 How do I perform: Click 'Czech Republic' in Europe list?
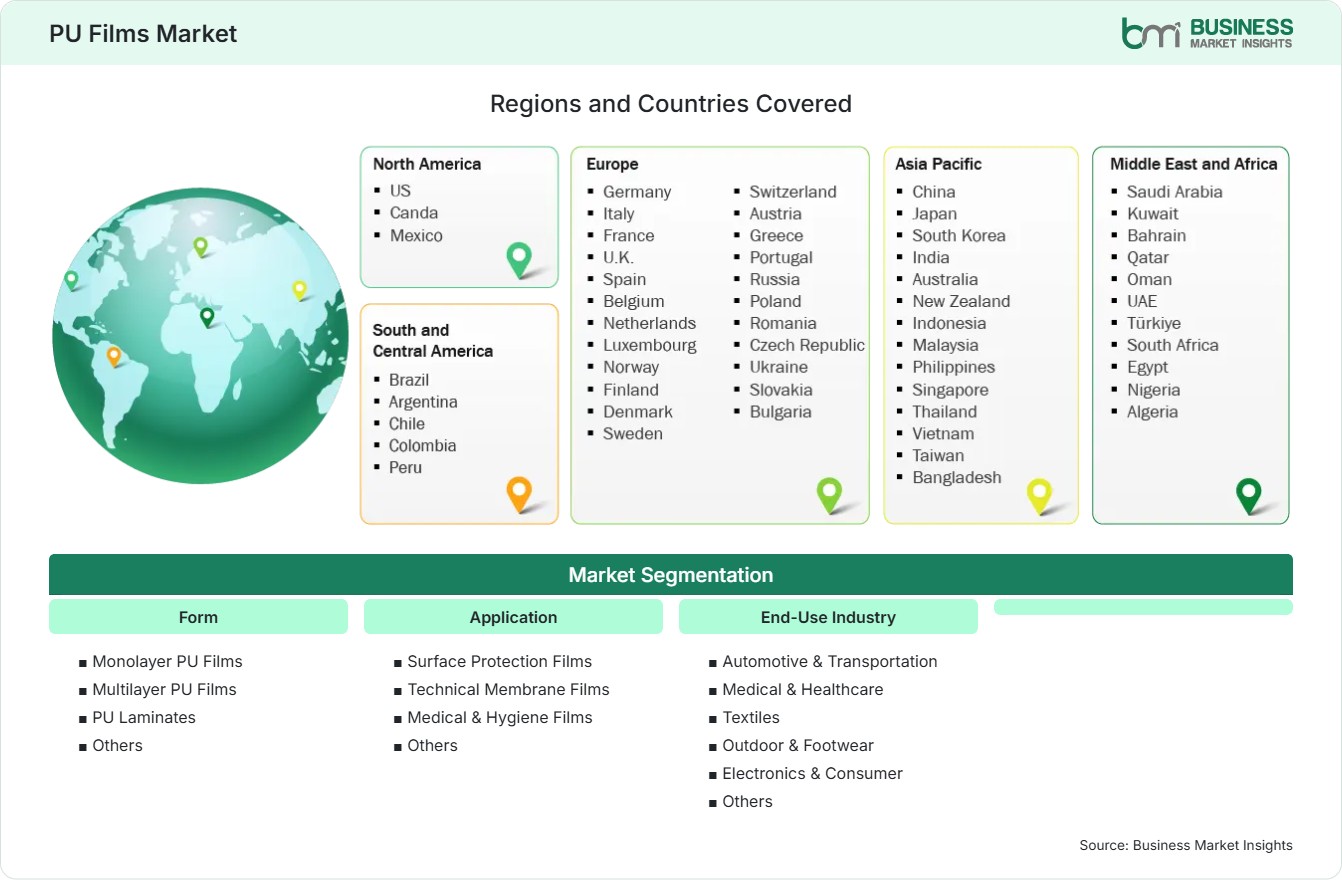[807, 345]
